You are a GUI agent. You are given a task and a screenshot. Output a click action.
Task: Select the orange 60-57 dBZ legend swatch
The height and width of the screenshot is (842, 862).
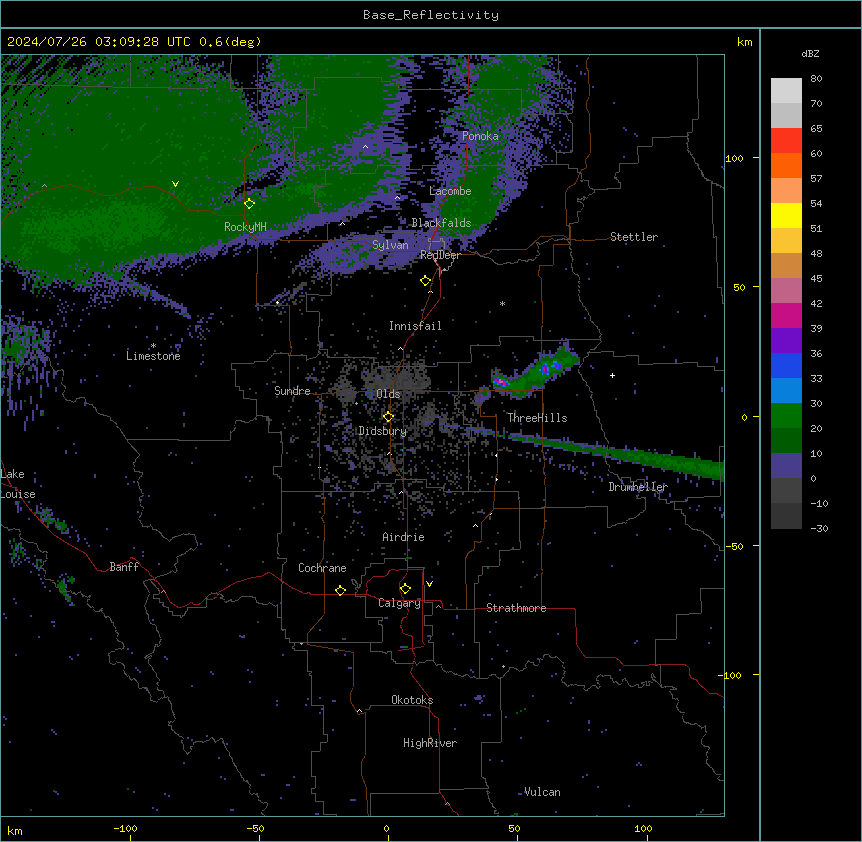point(786,165)
